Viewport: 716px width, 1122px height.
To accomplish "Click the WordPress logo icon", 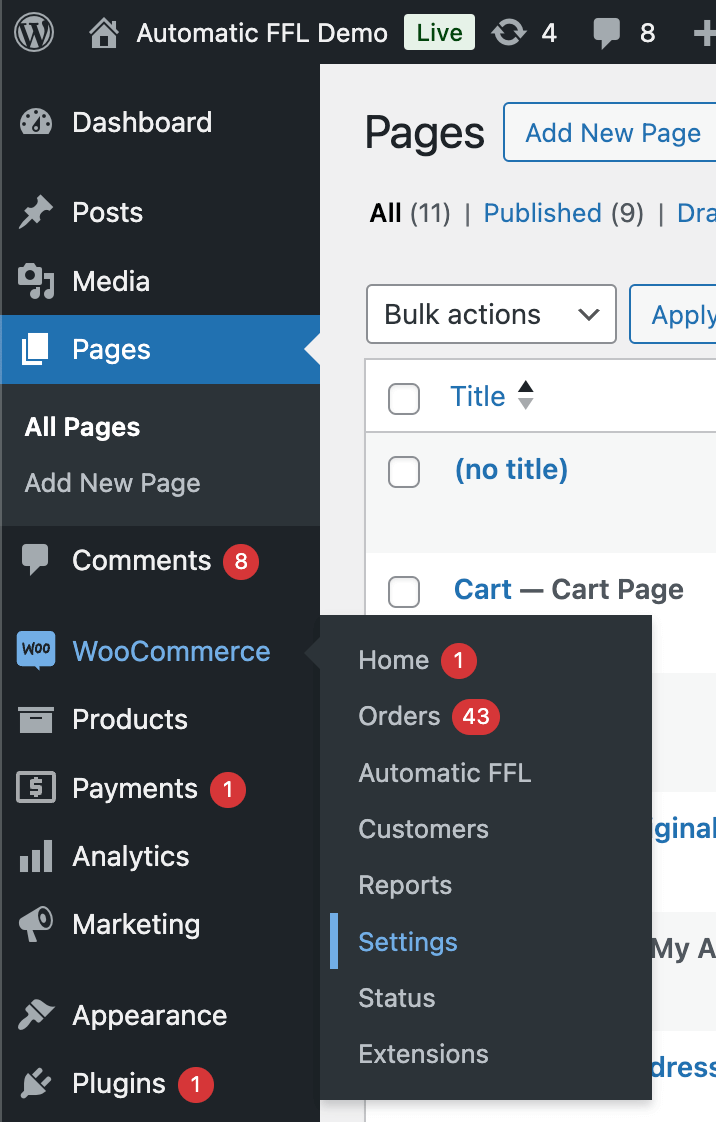I will click(34, 33).
